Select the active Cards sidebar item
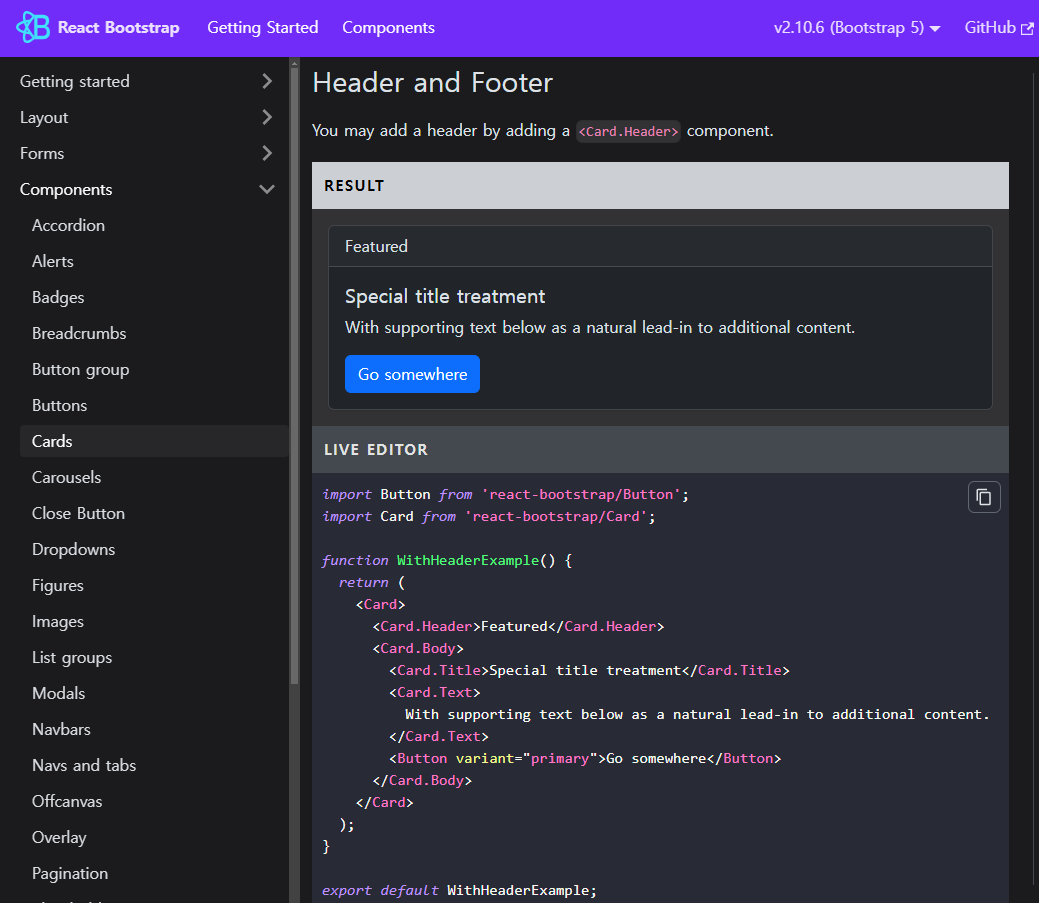1039x903 pixels. pyautogui.click(x=154, y=441)
